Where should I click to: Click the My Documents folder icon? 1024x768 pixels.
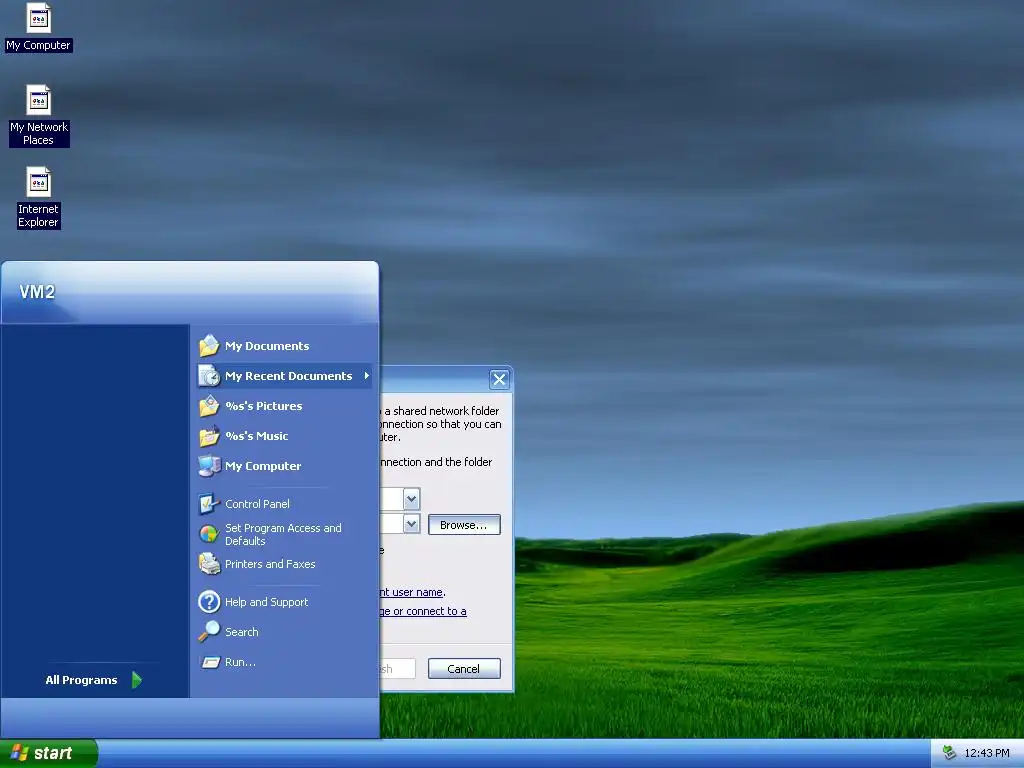[x=209, y=345]
